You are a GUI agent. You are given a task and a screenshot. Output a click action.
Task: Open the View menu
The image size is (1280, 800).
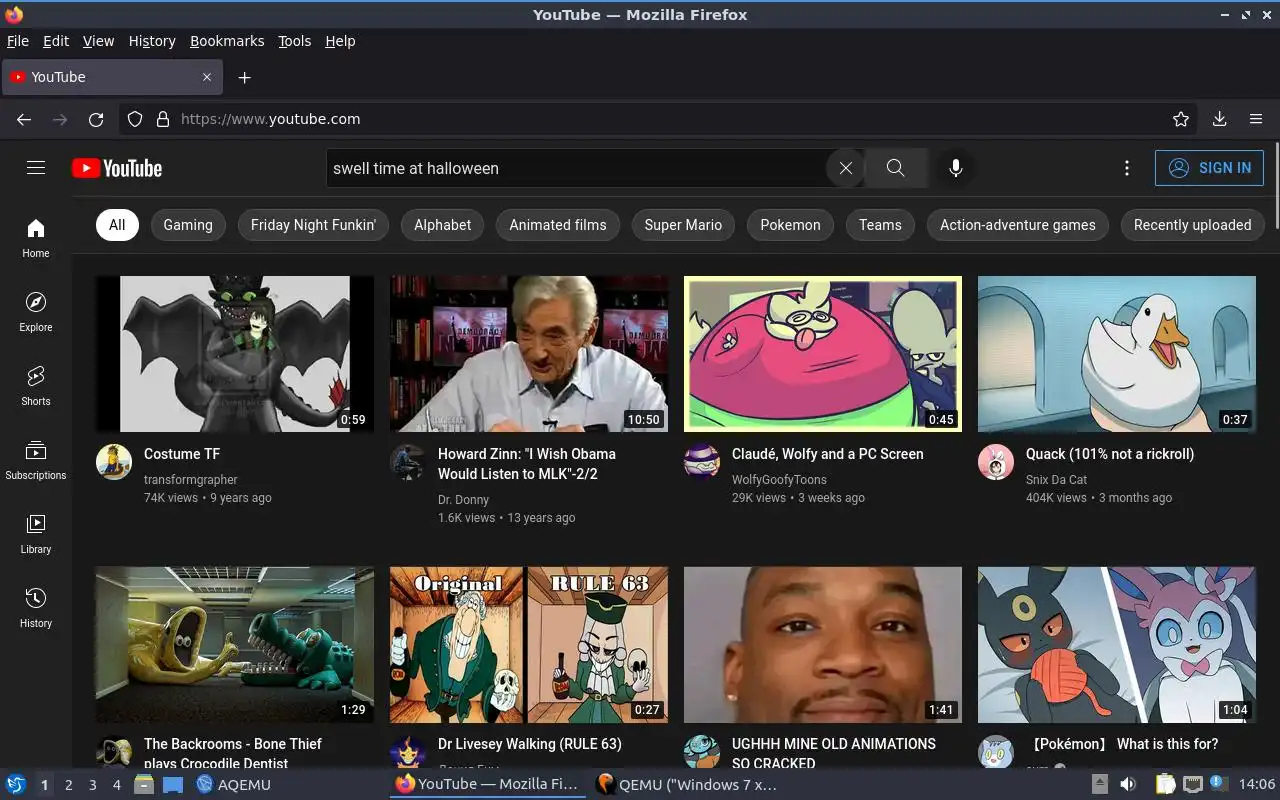coord(98,41)
